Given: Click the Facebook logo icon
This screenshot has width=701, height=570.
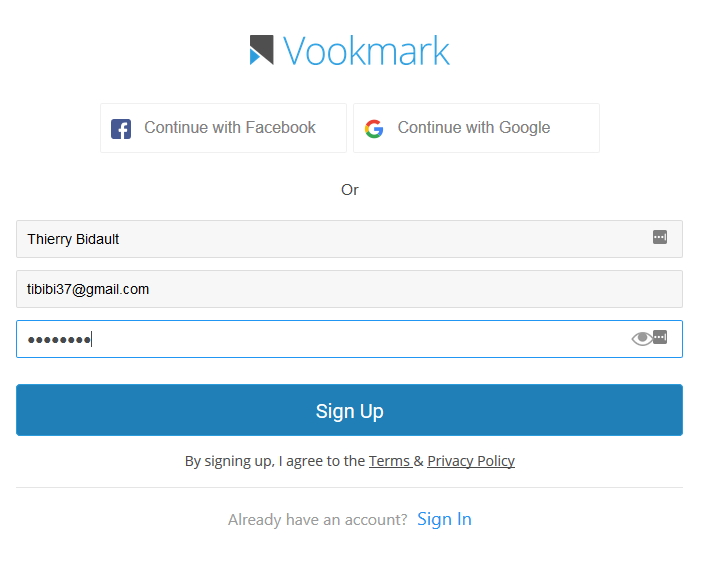Looking at the screenshot, I should [x=121, y=129].
